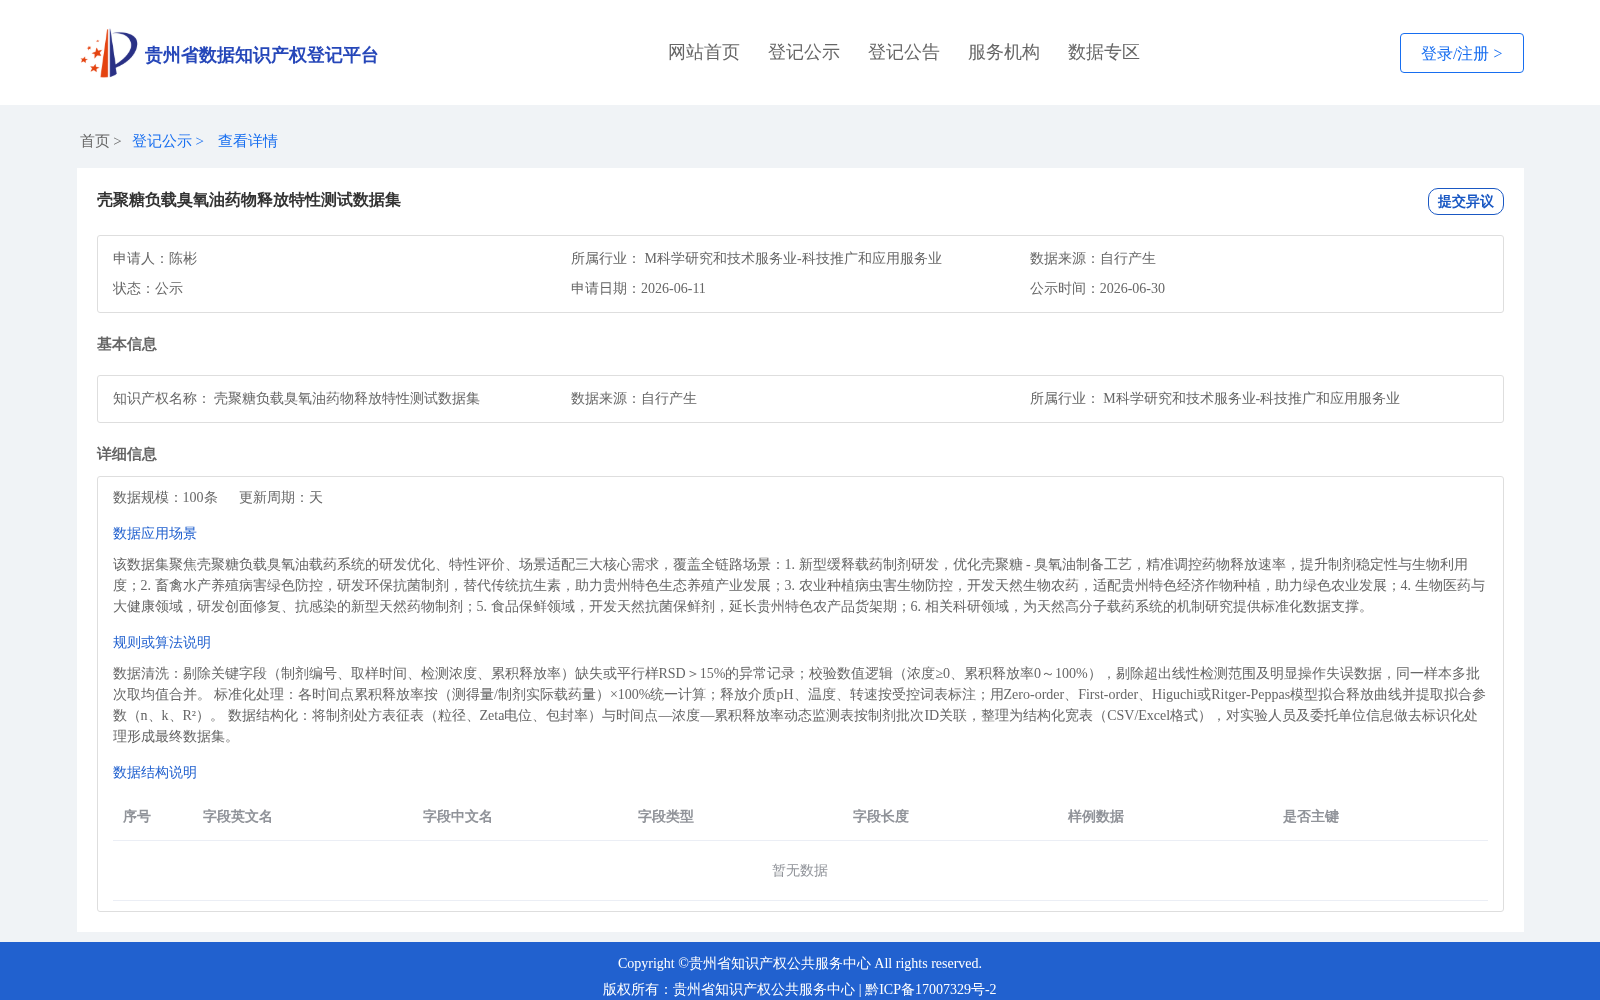Viewport: 1600px width, 1000px height.
Task: Open the 数据专区 menu item
Action: [x=1104, y=52]
